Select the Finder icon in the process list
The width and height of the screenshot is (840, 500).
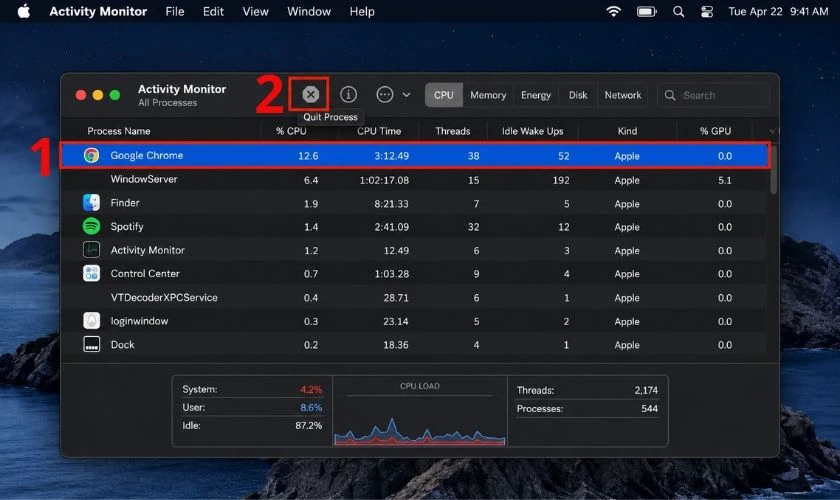point(91,203)
